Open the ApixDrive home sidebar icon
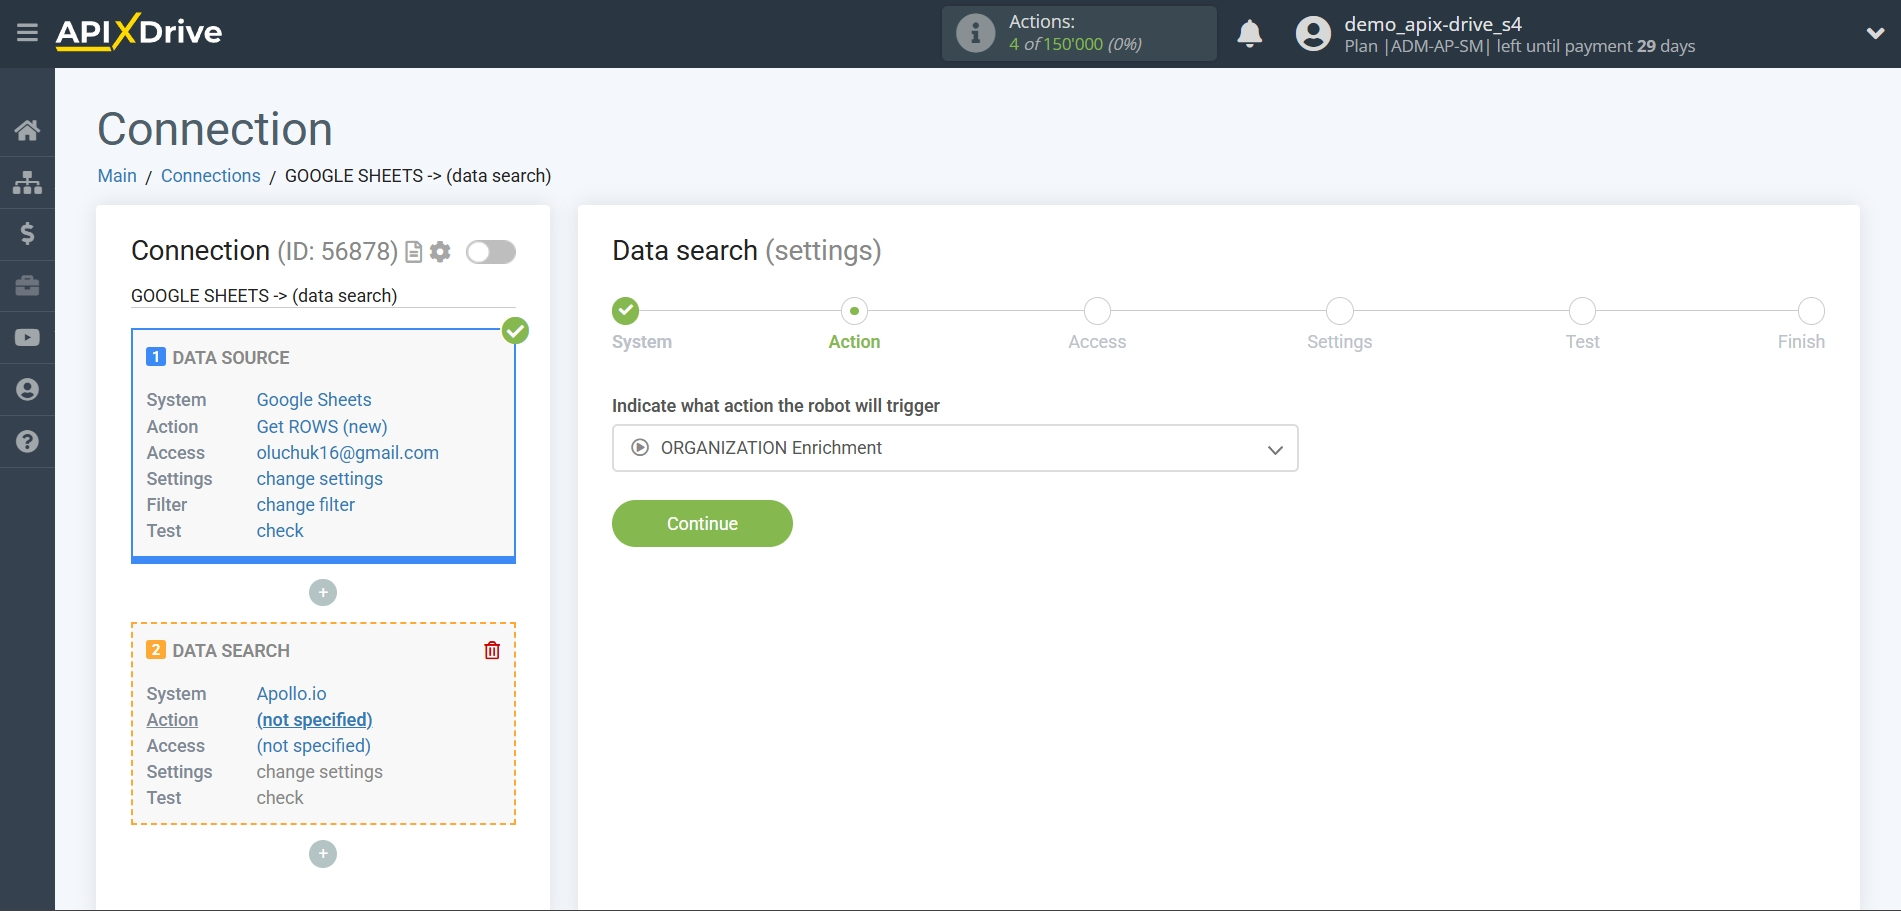This screenshot has width=1901, height=911. coord(27,129)
